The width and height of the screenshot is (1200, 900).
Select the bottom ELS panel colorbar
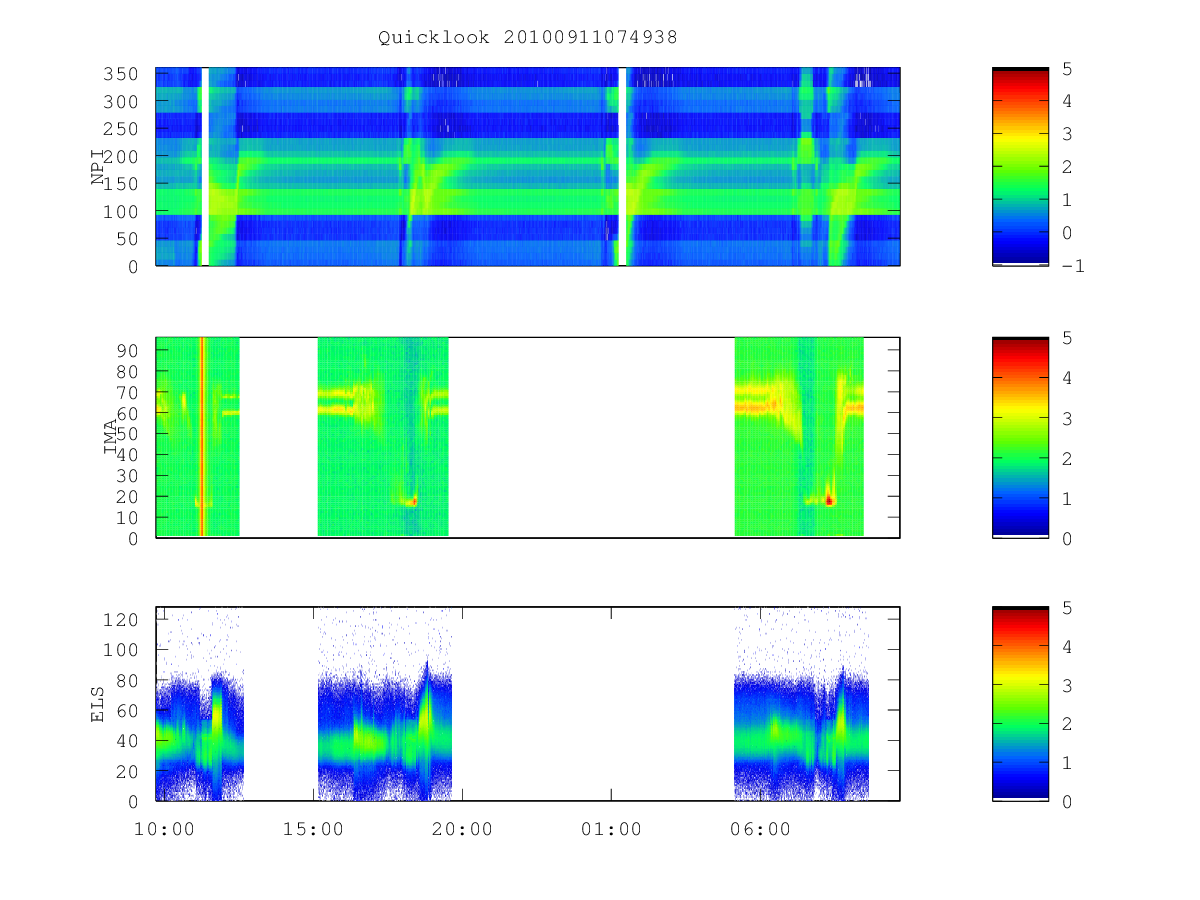[1020, 704]
